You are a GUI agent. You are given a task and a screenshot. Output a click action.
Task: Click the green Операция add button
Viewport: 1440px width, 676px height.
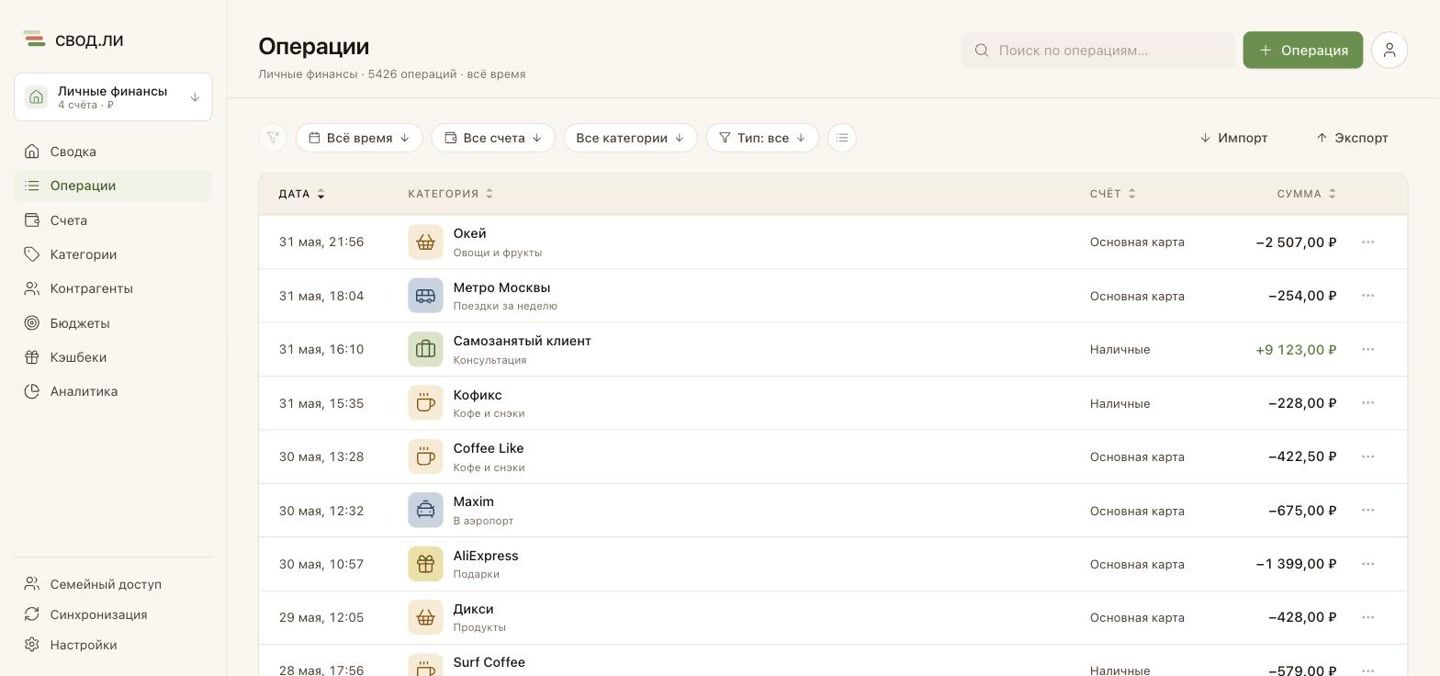coord(1303,50)
